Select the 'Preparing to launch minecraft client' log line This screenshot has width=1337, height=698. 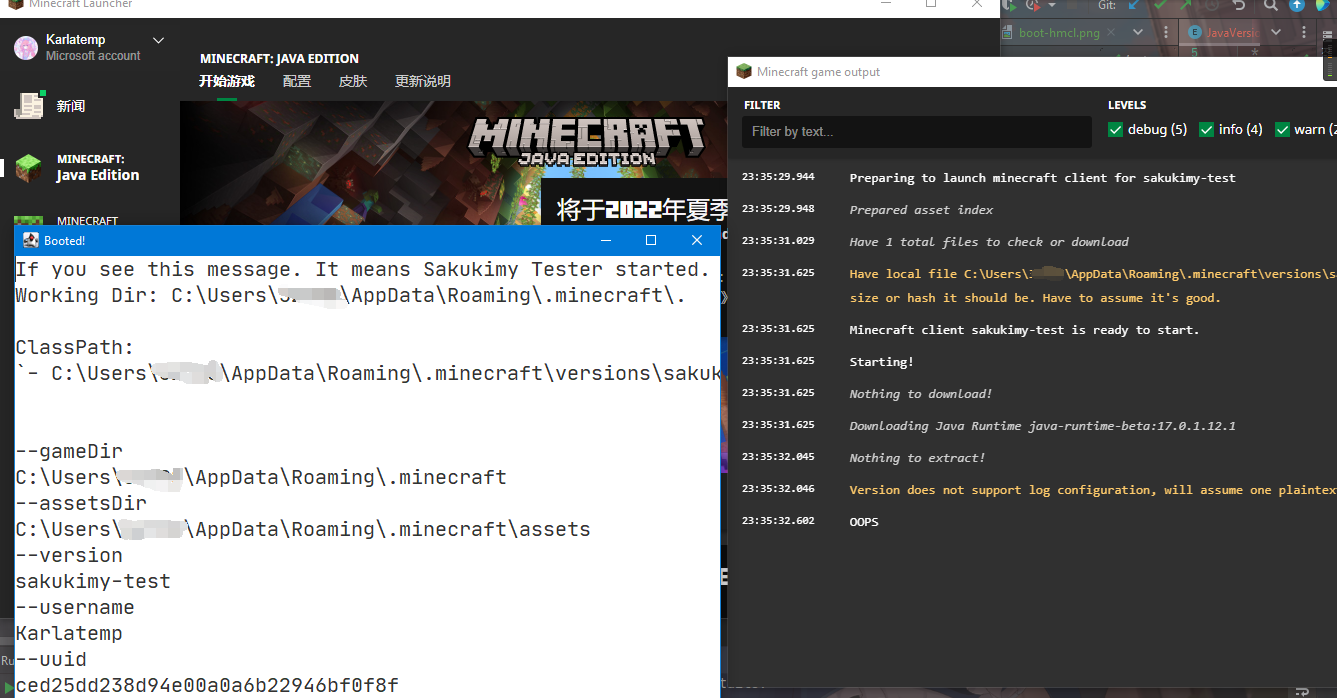point(1042,178)
